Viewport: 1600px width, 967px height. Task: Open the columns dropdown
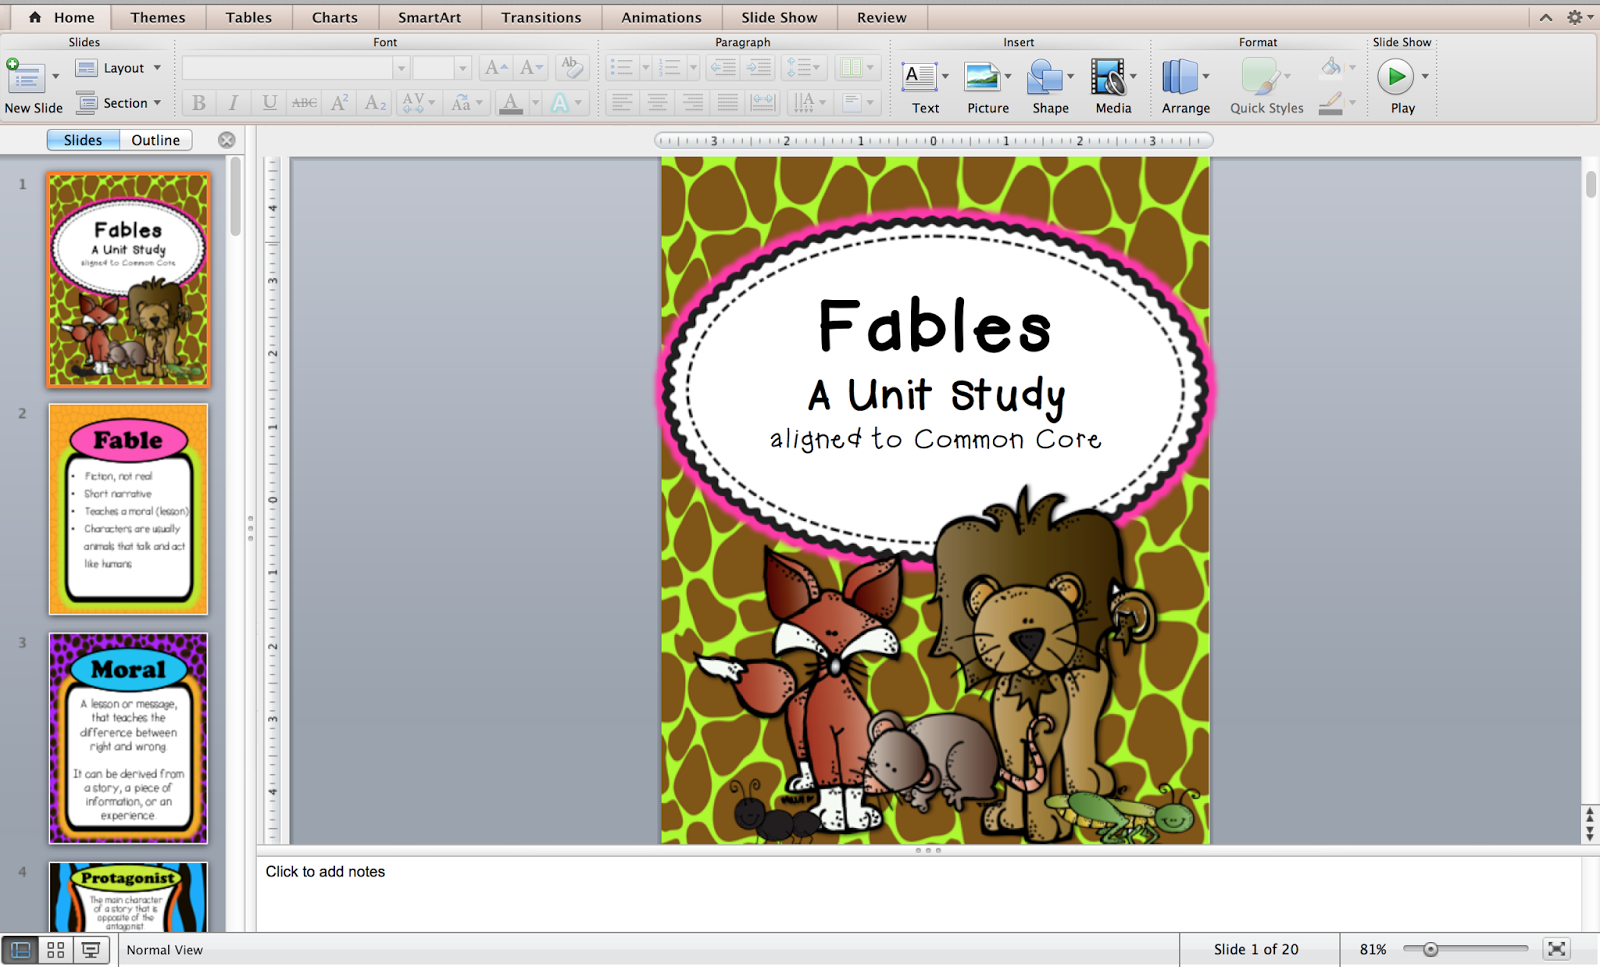click(x=859, y=68)
